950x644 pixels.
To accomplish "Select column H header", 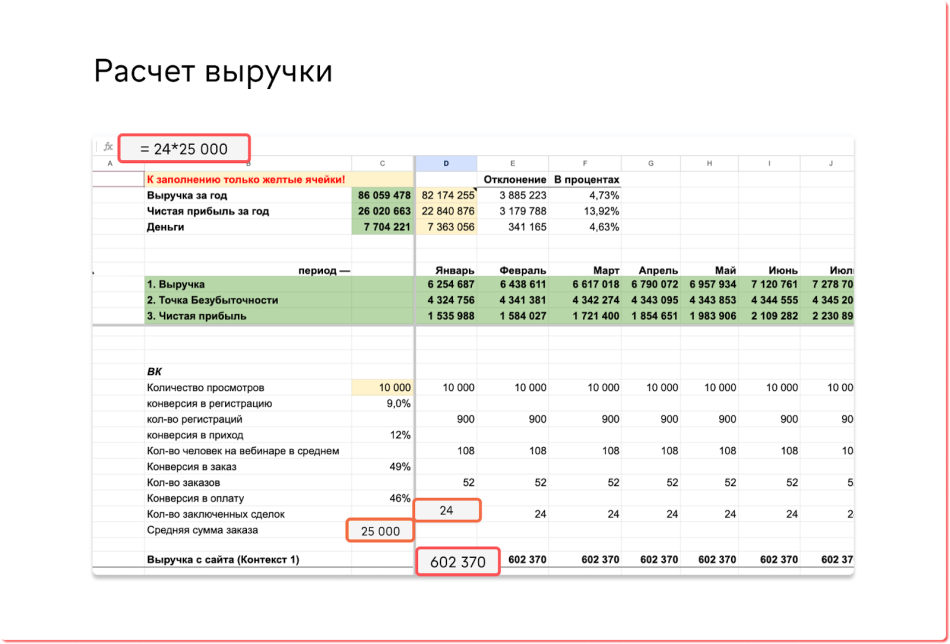I will 709,164.
